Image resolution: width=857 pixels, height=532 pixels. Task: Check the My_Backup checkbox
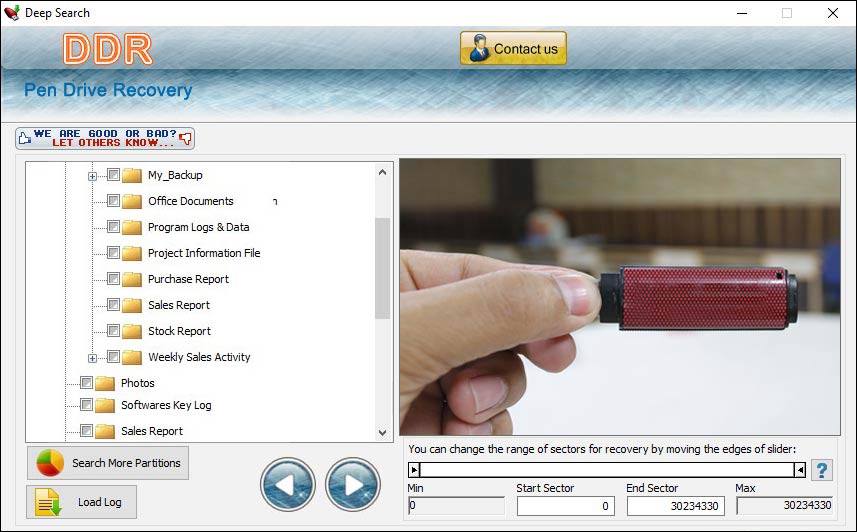click(113, 174)
